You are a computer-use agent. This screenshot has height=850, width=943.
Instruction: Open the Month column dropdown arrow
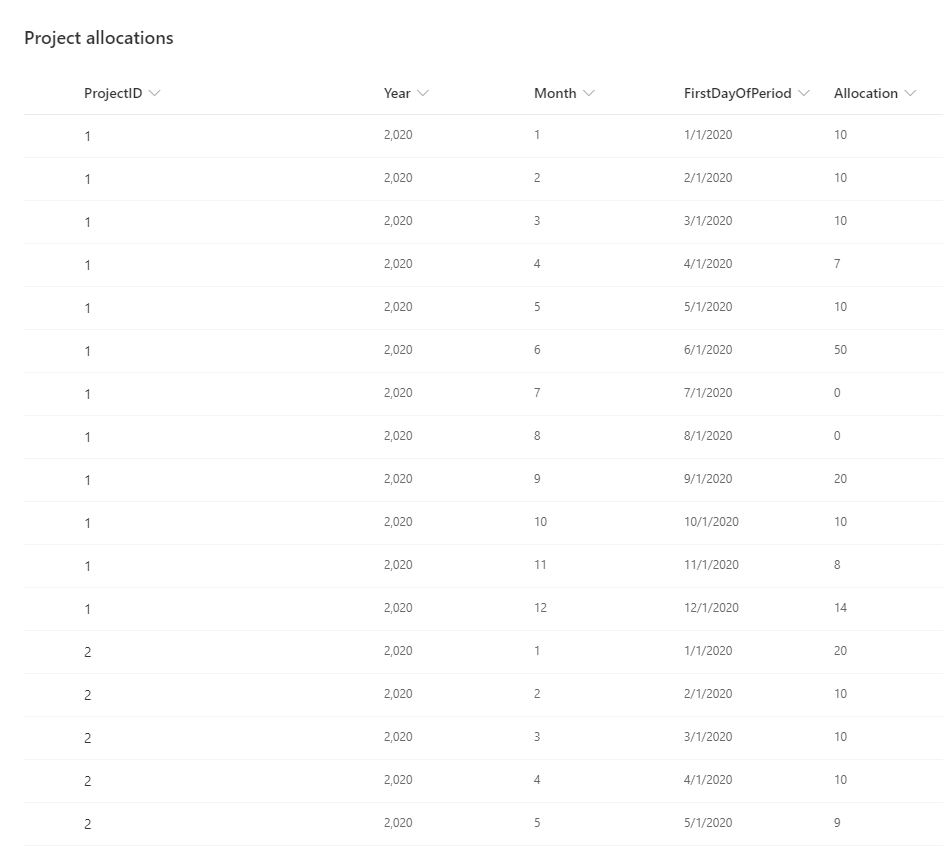[589, 93]
